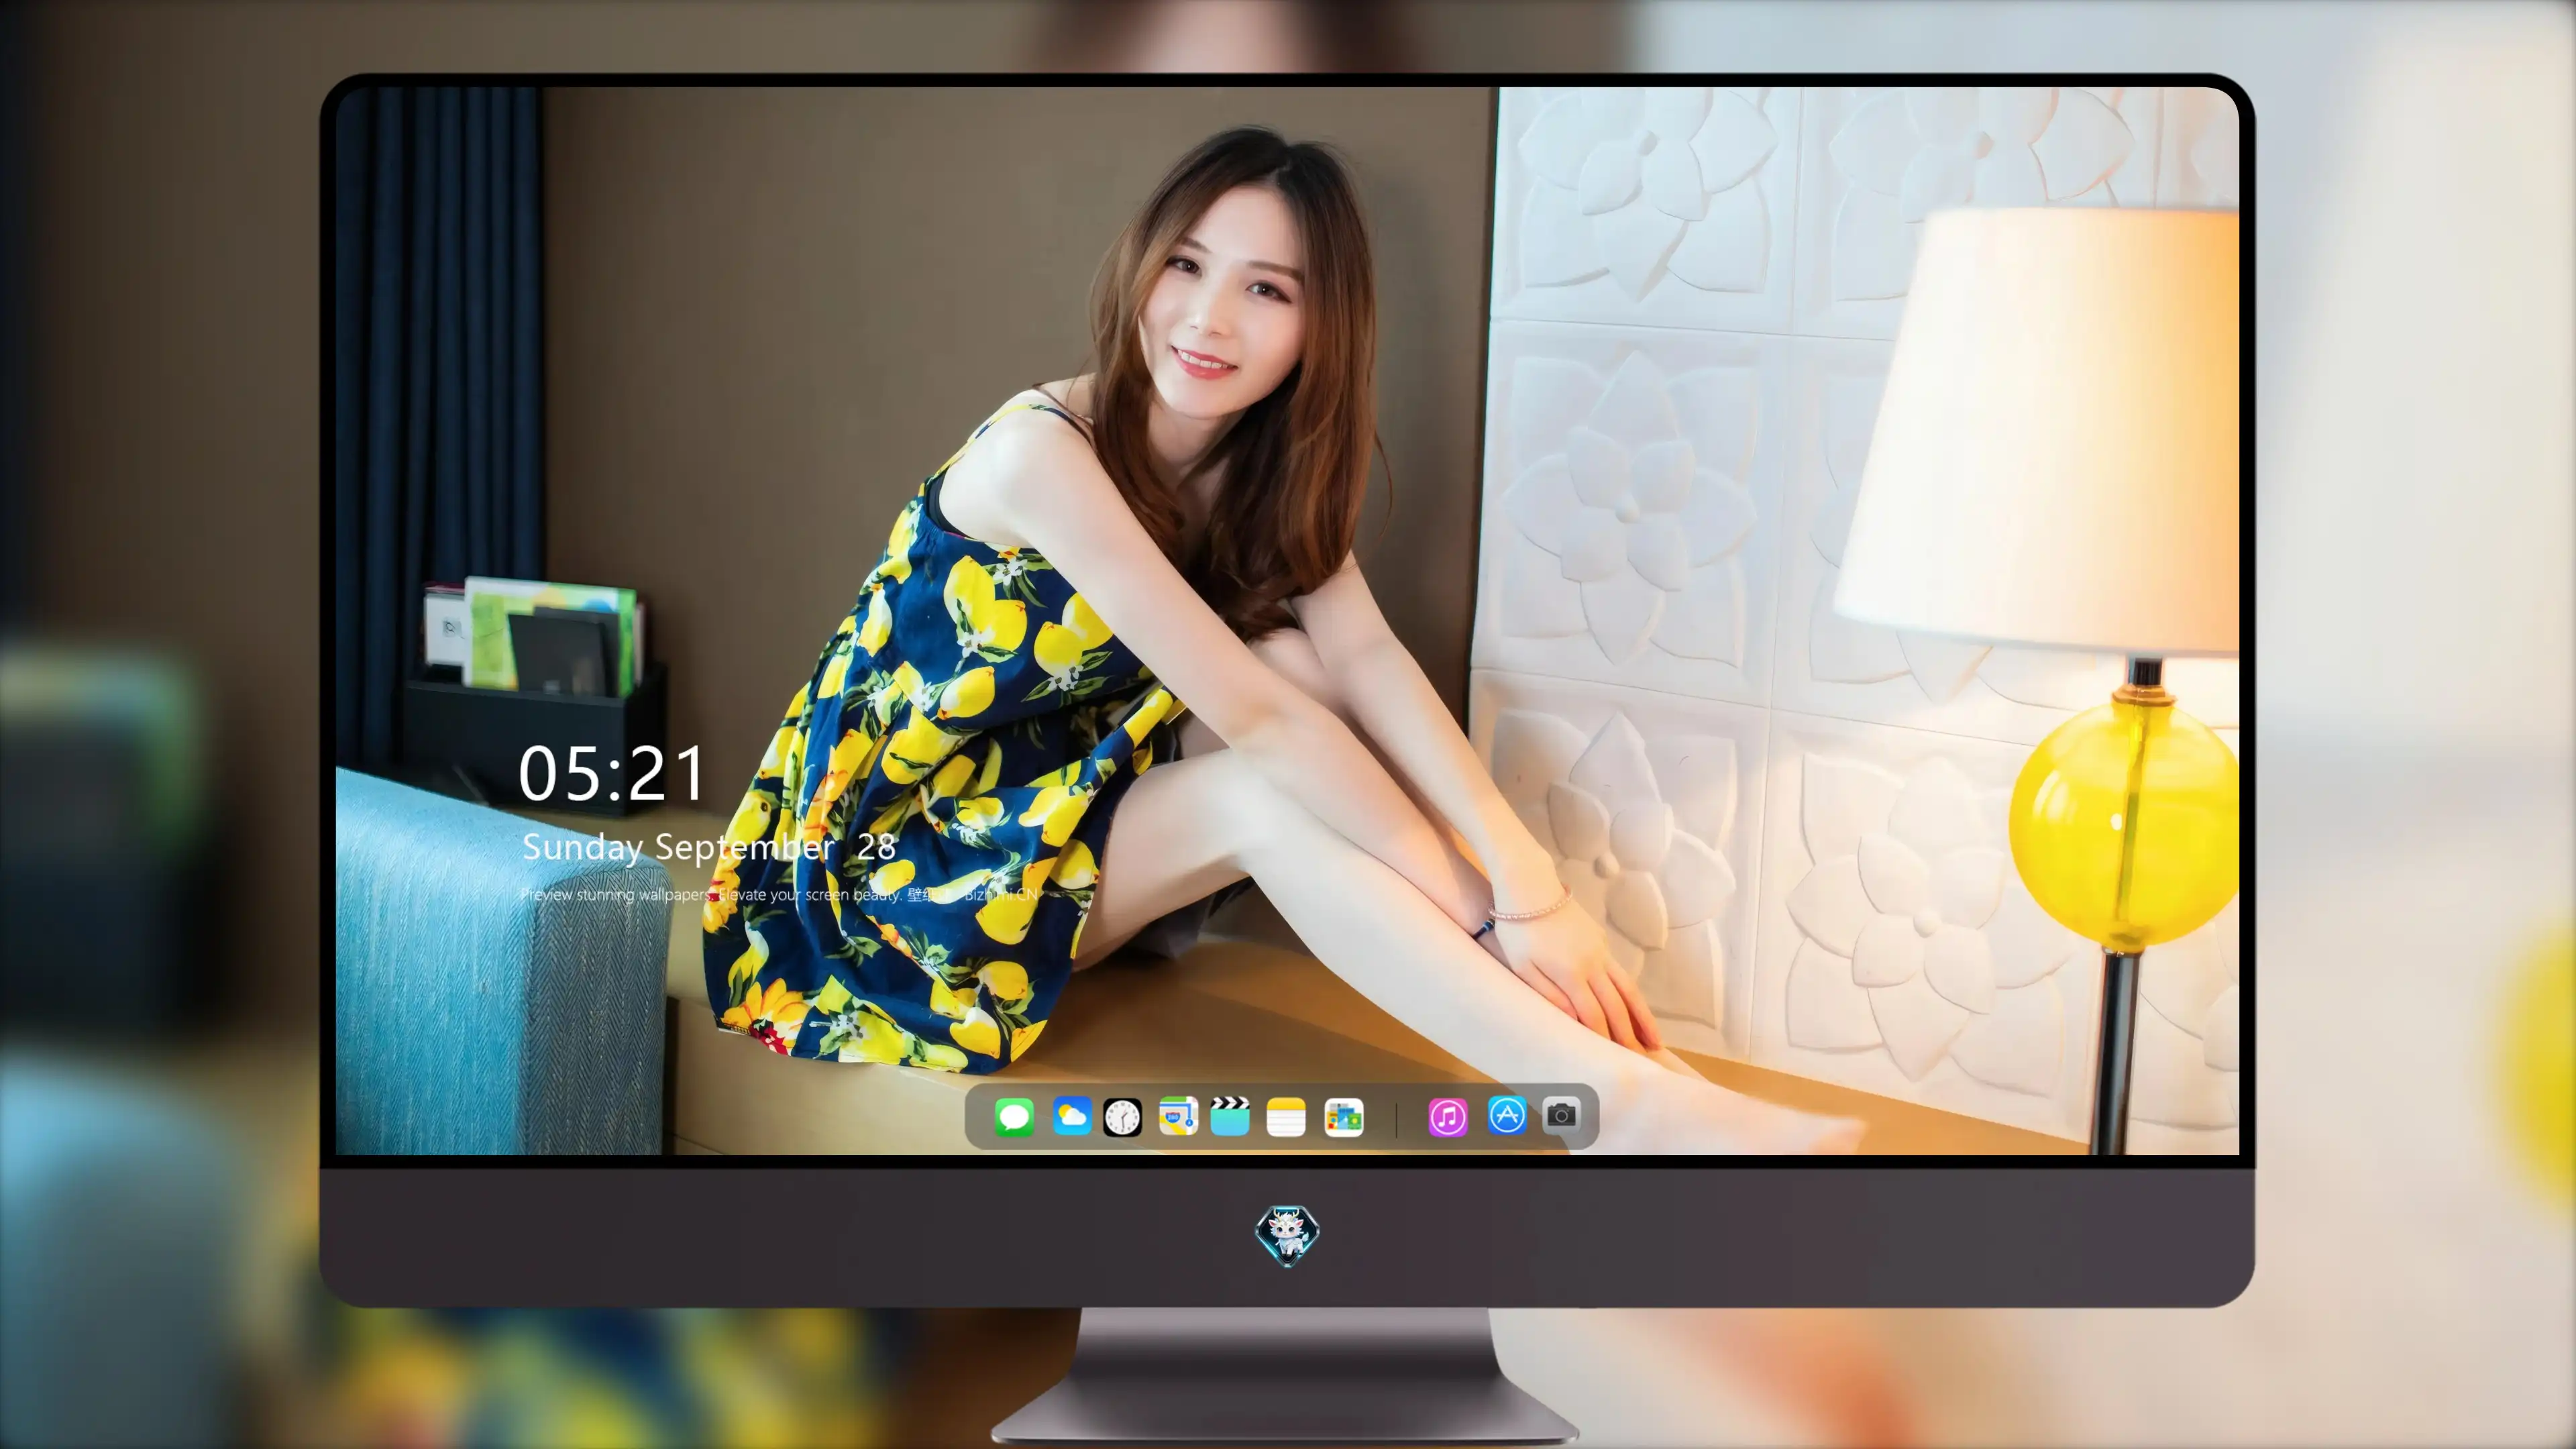Open the Newsstand-style collage dock icon
Viewport: 2576px width, 1449px height.
tap(1344, 1117)
